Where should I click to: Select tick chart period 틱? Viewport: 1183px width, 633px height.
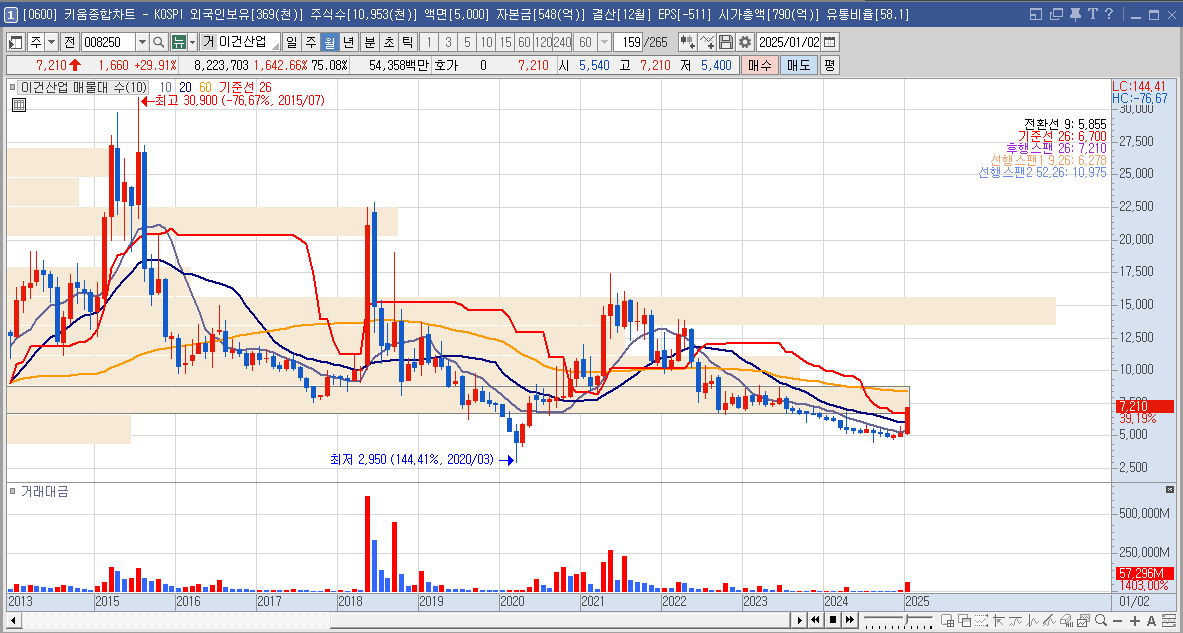407,42
